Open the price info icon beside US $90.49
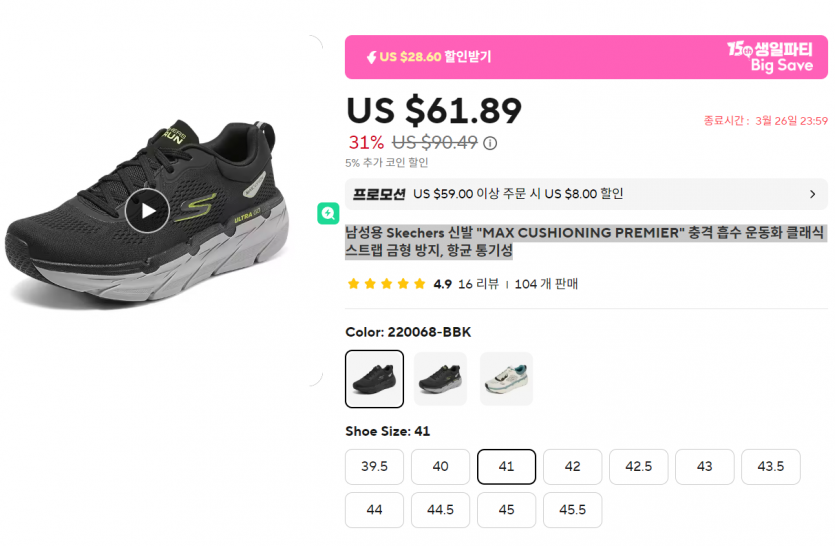835x546 pixels. click(490, 143)
